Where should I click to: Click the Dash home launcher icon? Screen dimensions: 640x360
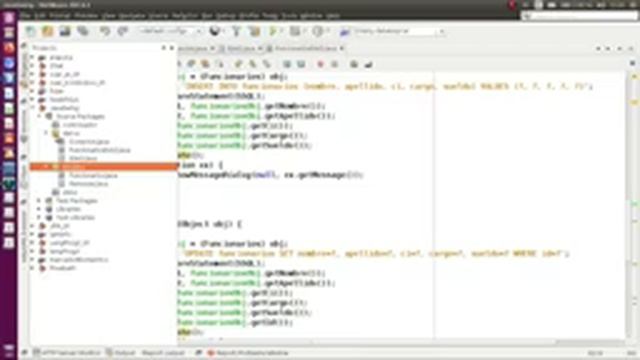(9, 17)
